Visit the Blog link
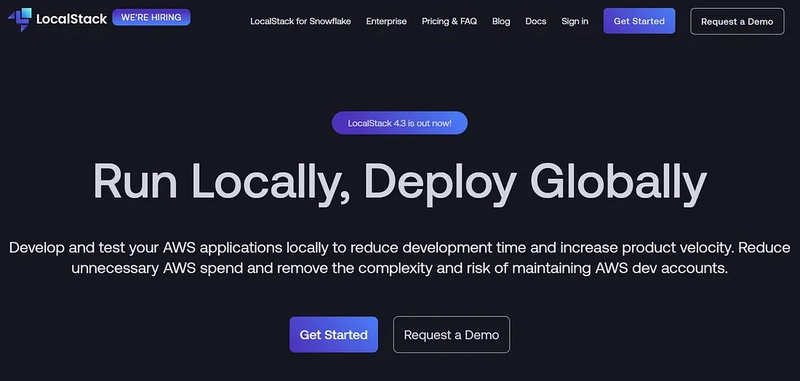The height and width of the screenshot is (381, 800). coord(501,21)
